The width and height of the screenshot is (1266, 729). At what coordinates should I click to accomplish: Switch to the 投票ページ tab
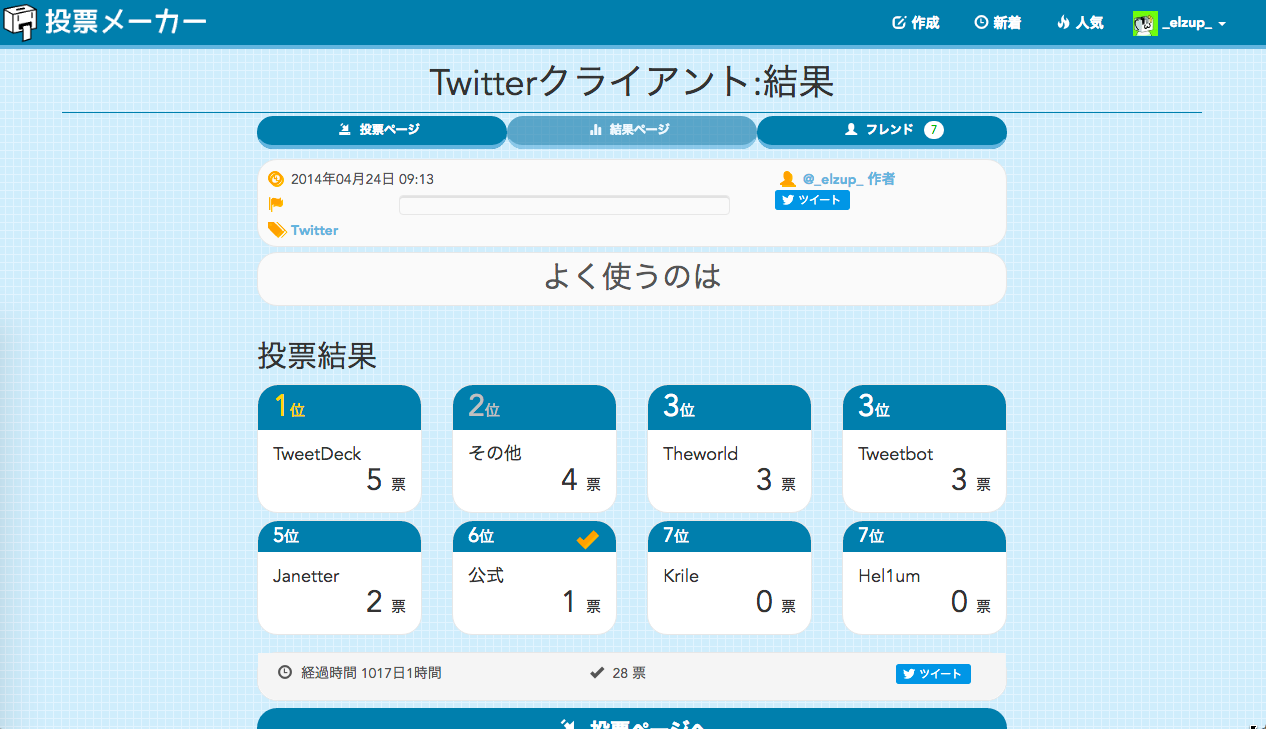click(x=381, y=130)
